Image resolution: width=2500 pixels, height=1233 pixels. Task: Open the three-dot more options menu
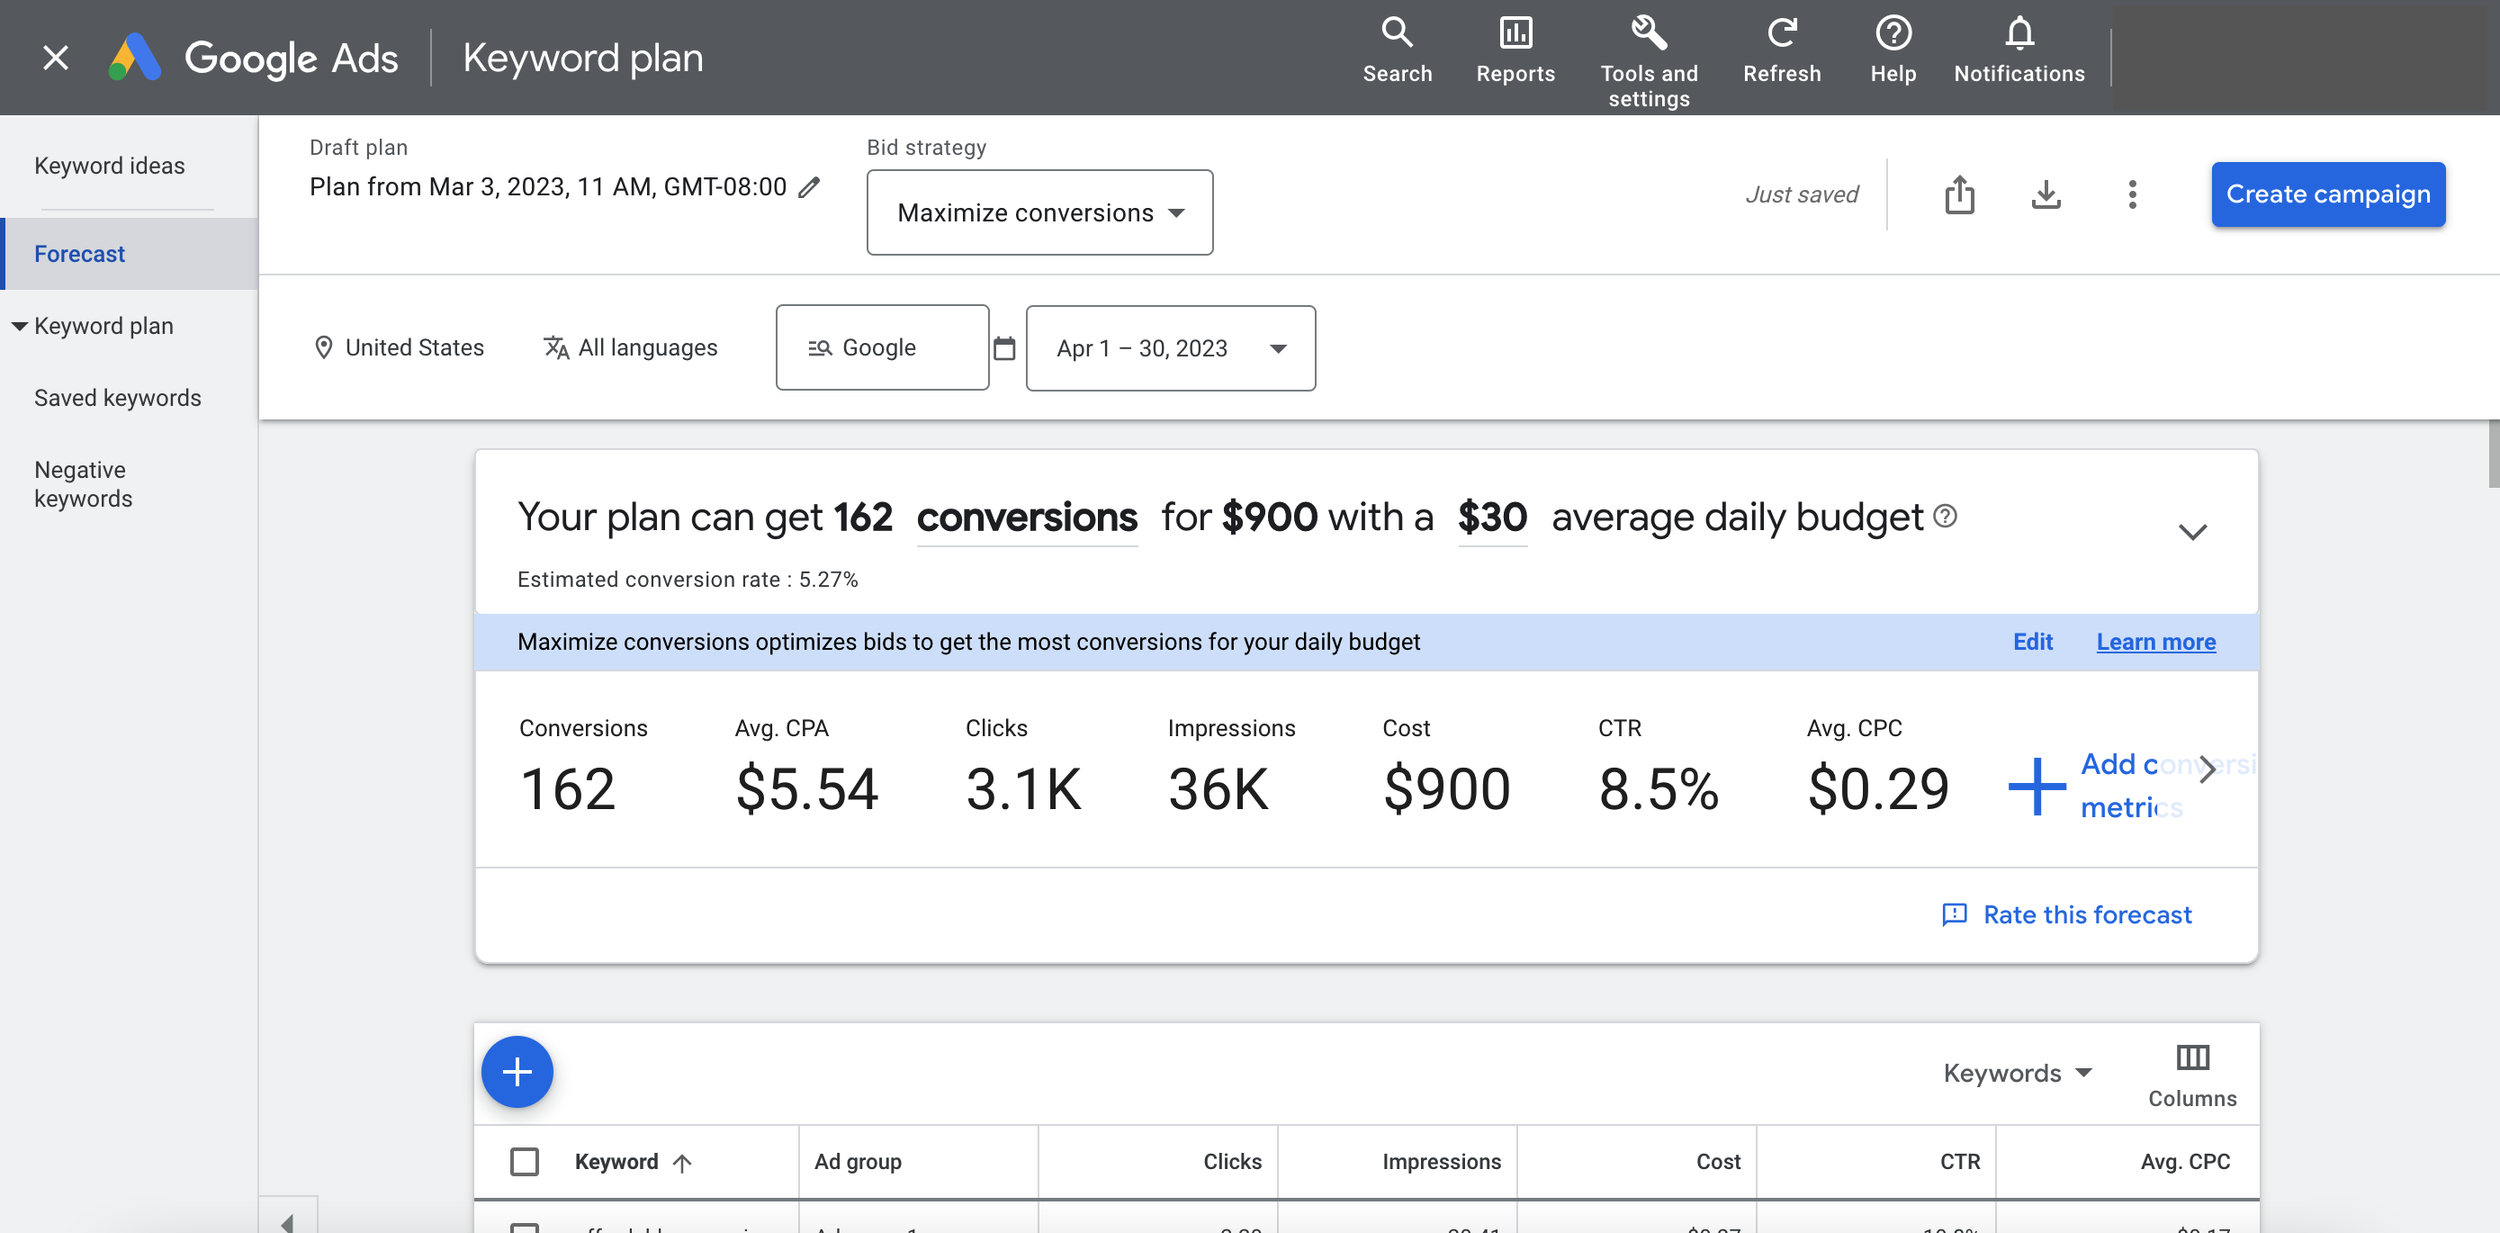click(2132, 194)
